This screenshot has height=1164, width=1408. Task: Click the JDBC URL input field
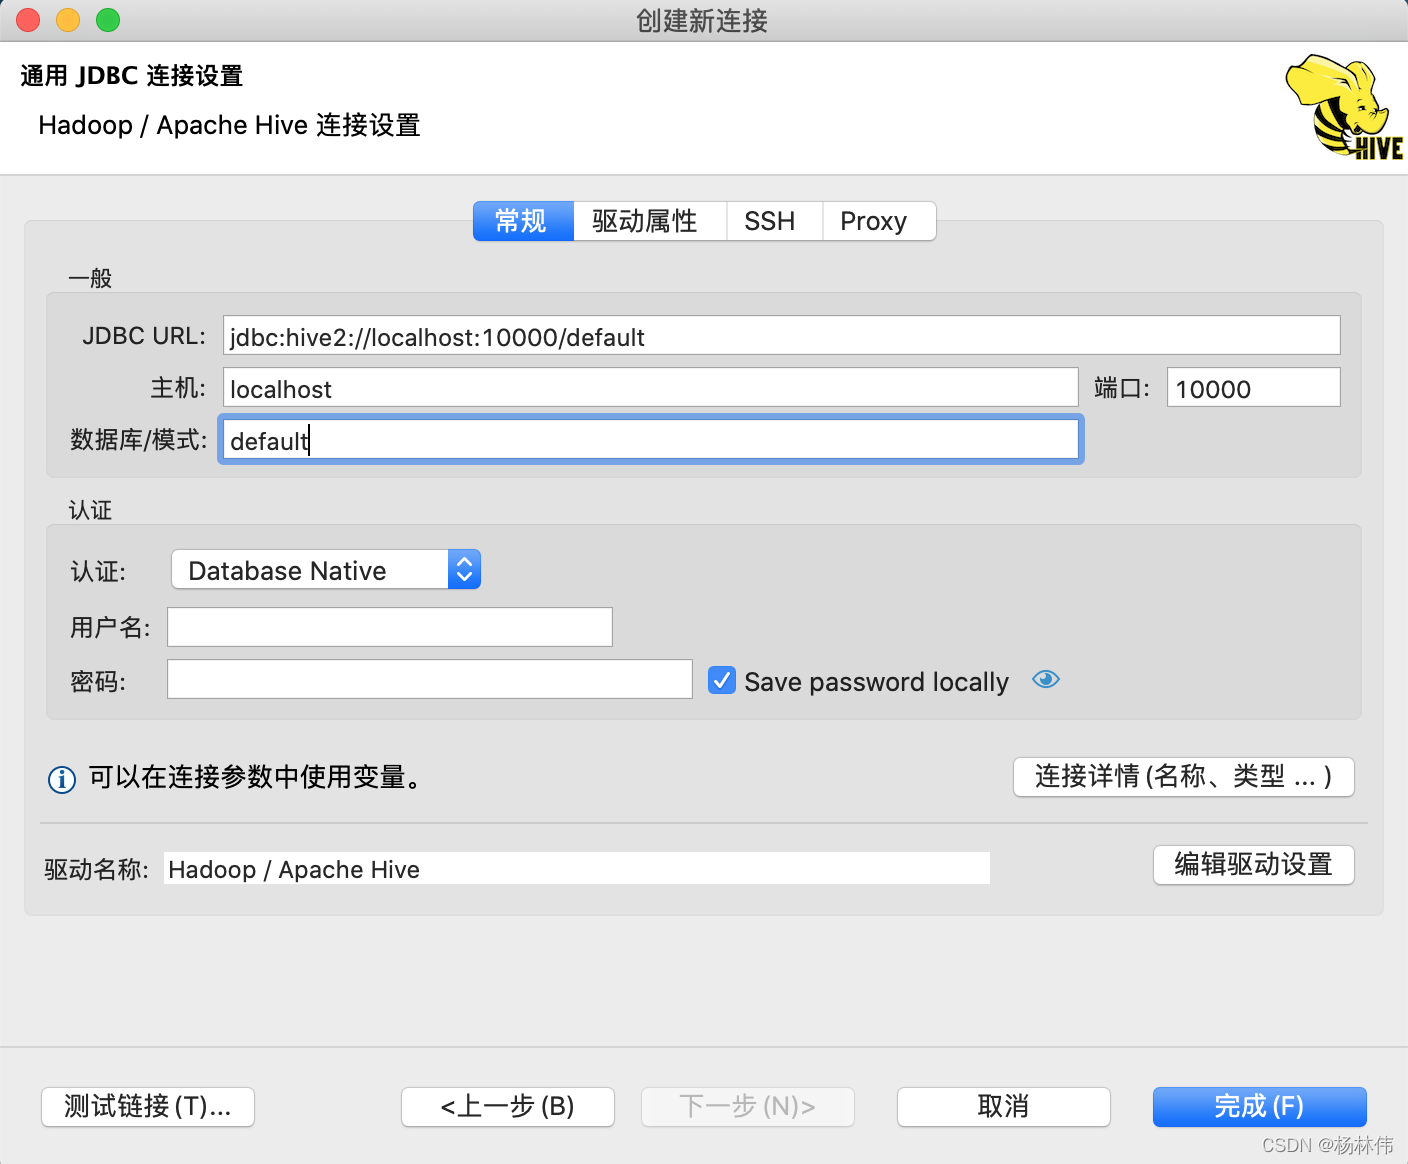click(780, 336)
